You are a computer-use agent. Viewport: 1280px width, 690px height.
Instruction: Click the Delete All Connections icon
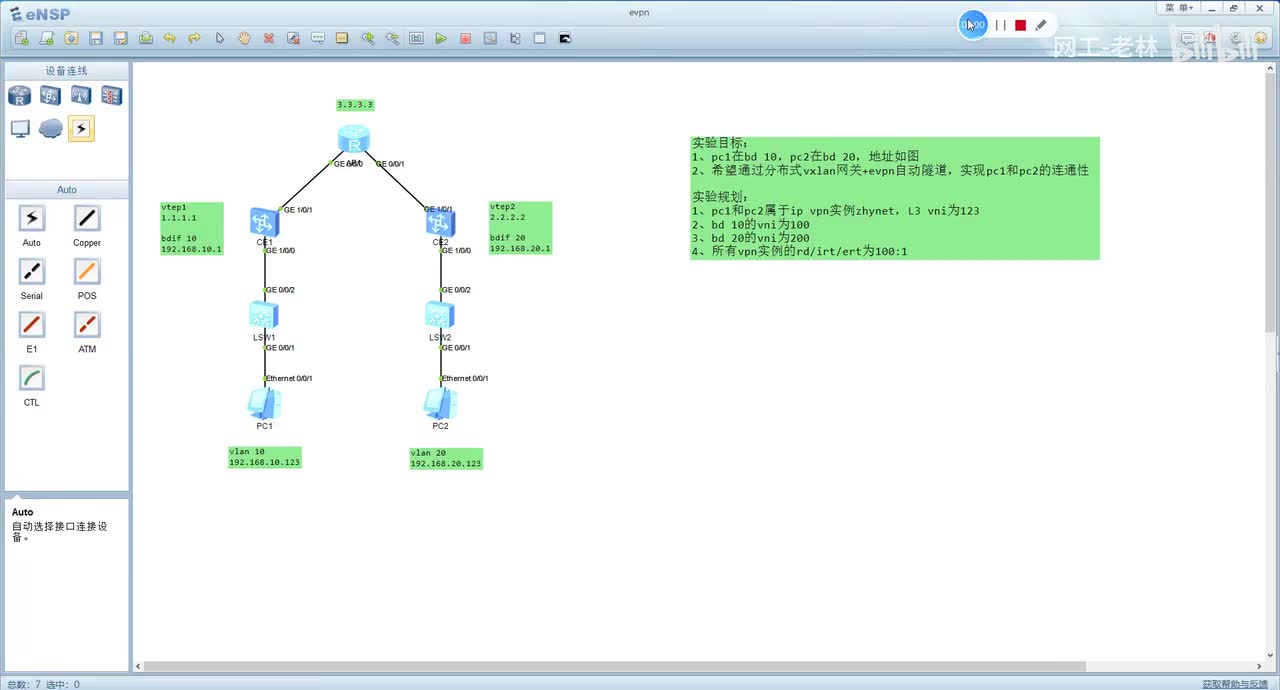click(293, 38)
